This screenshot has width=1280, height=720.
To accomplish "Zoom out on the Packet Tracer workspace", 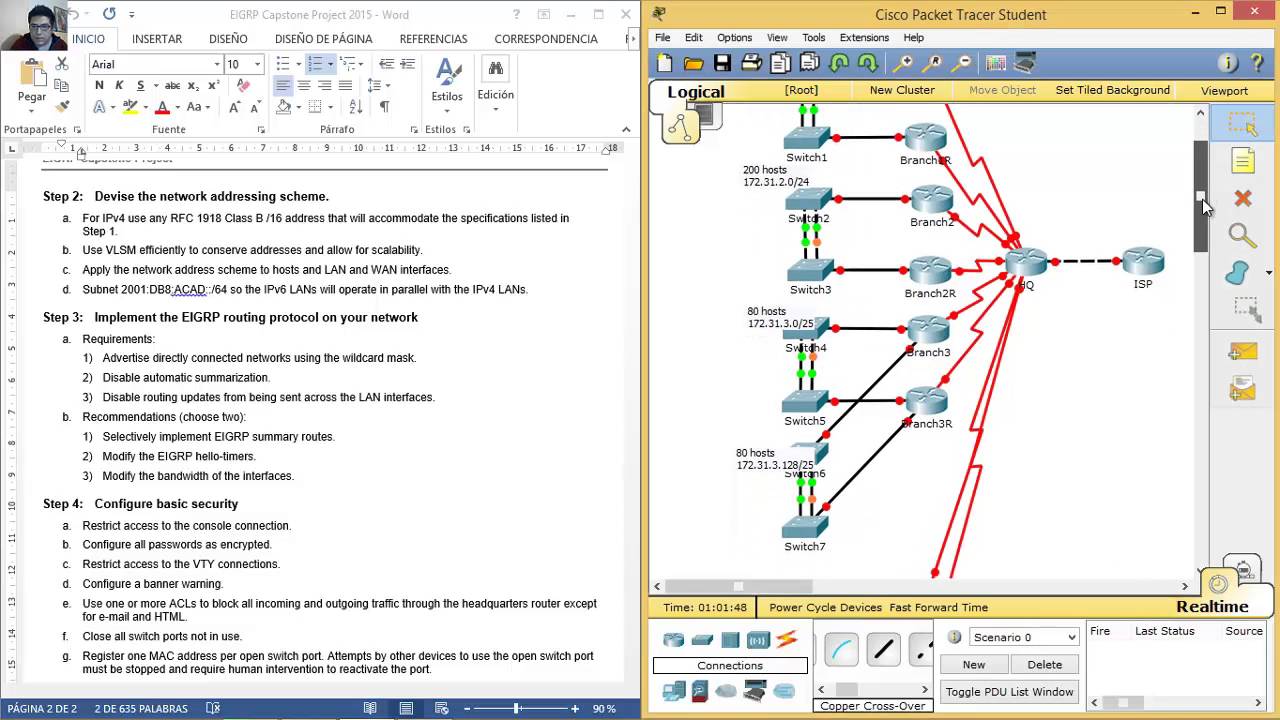I will (x=961, y=63).
